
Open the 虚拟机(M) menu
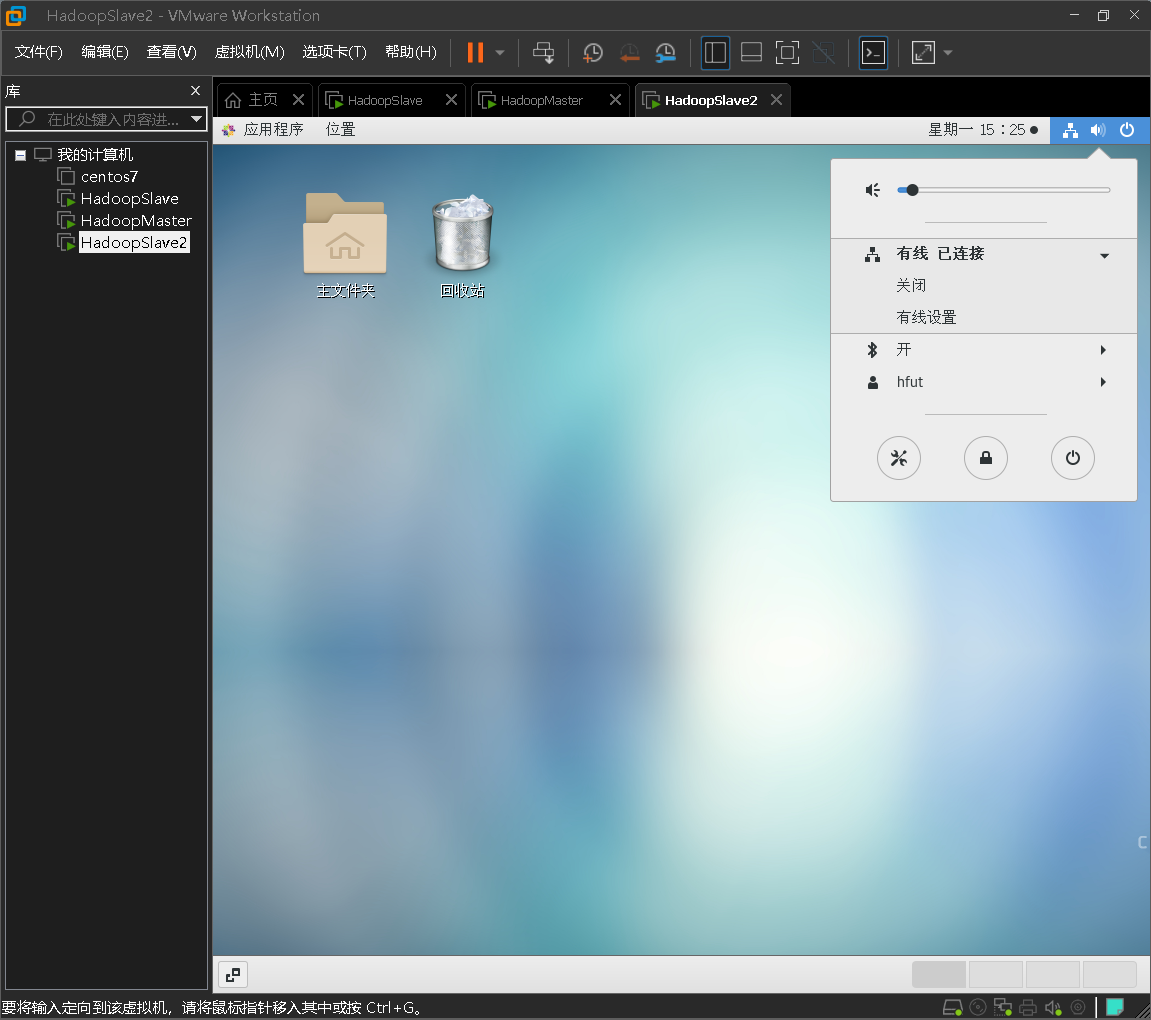pyautogui.click(x=249, y=52)
